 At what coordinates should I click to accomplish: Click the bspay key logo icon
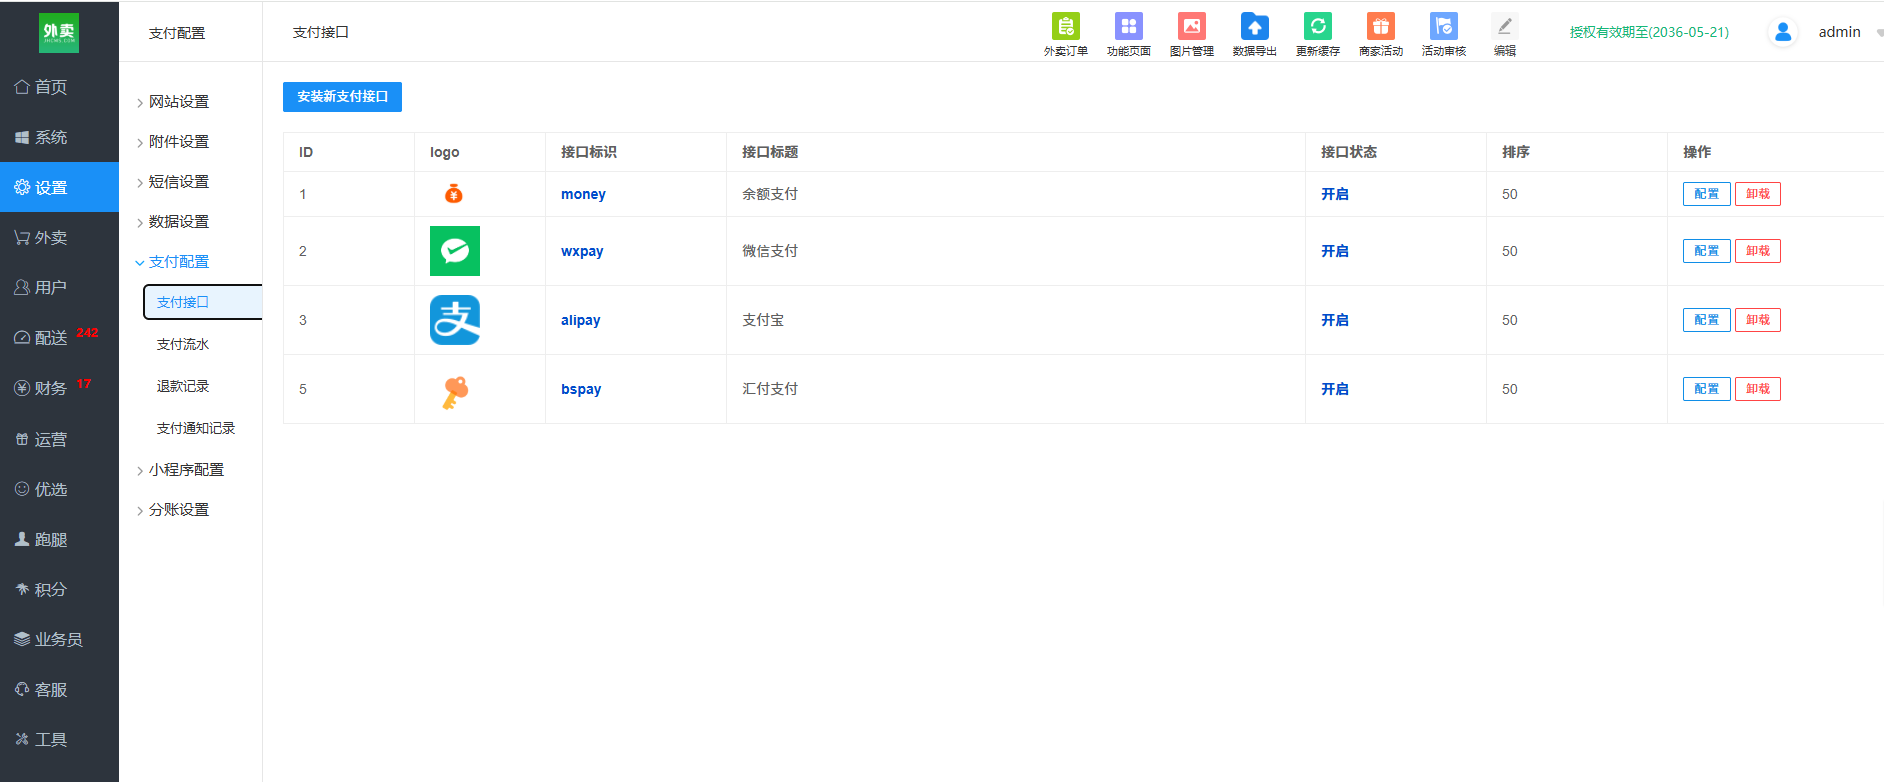coord(455,391)
